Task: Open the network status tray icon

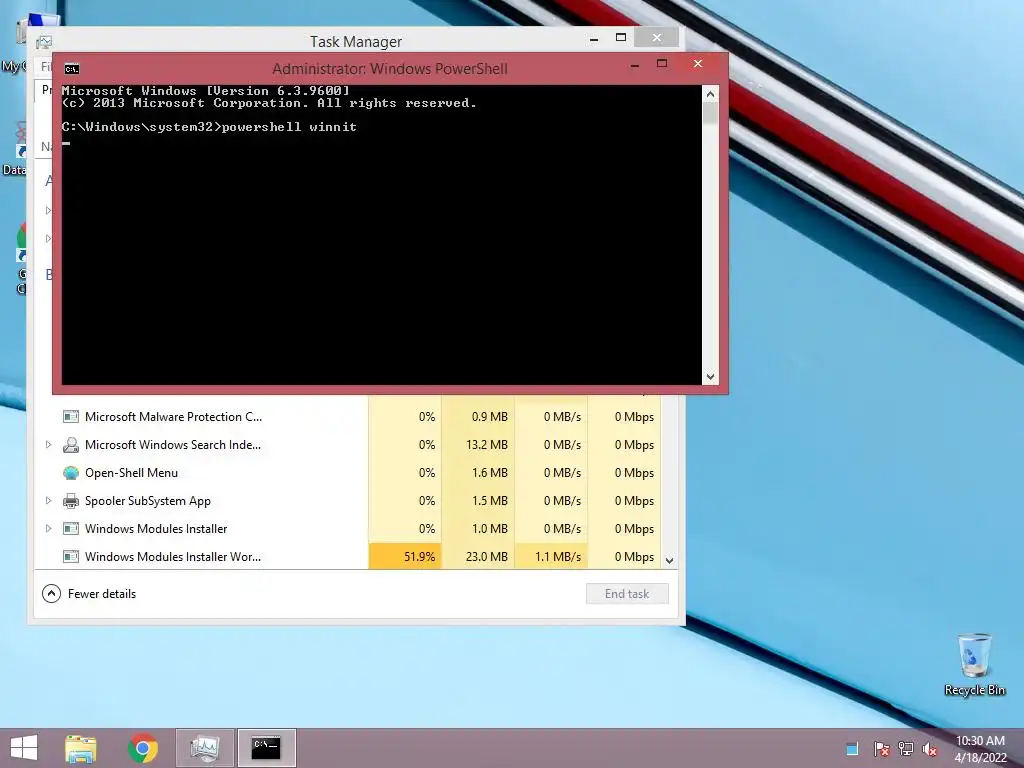Action: tap(906, 749)
